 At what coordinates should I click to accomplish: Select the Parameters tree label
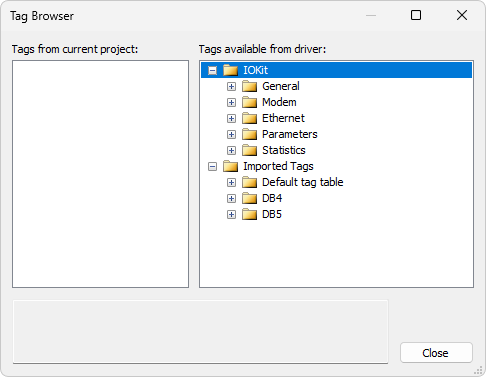290,134
